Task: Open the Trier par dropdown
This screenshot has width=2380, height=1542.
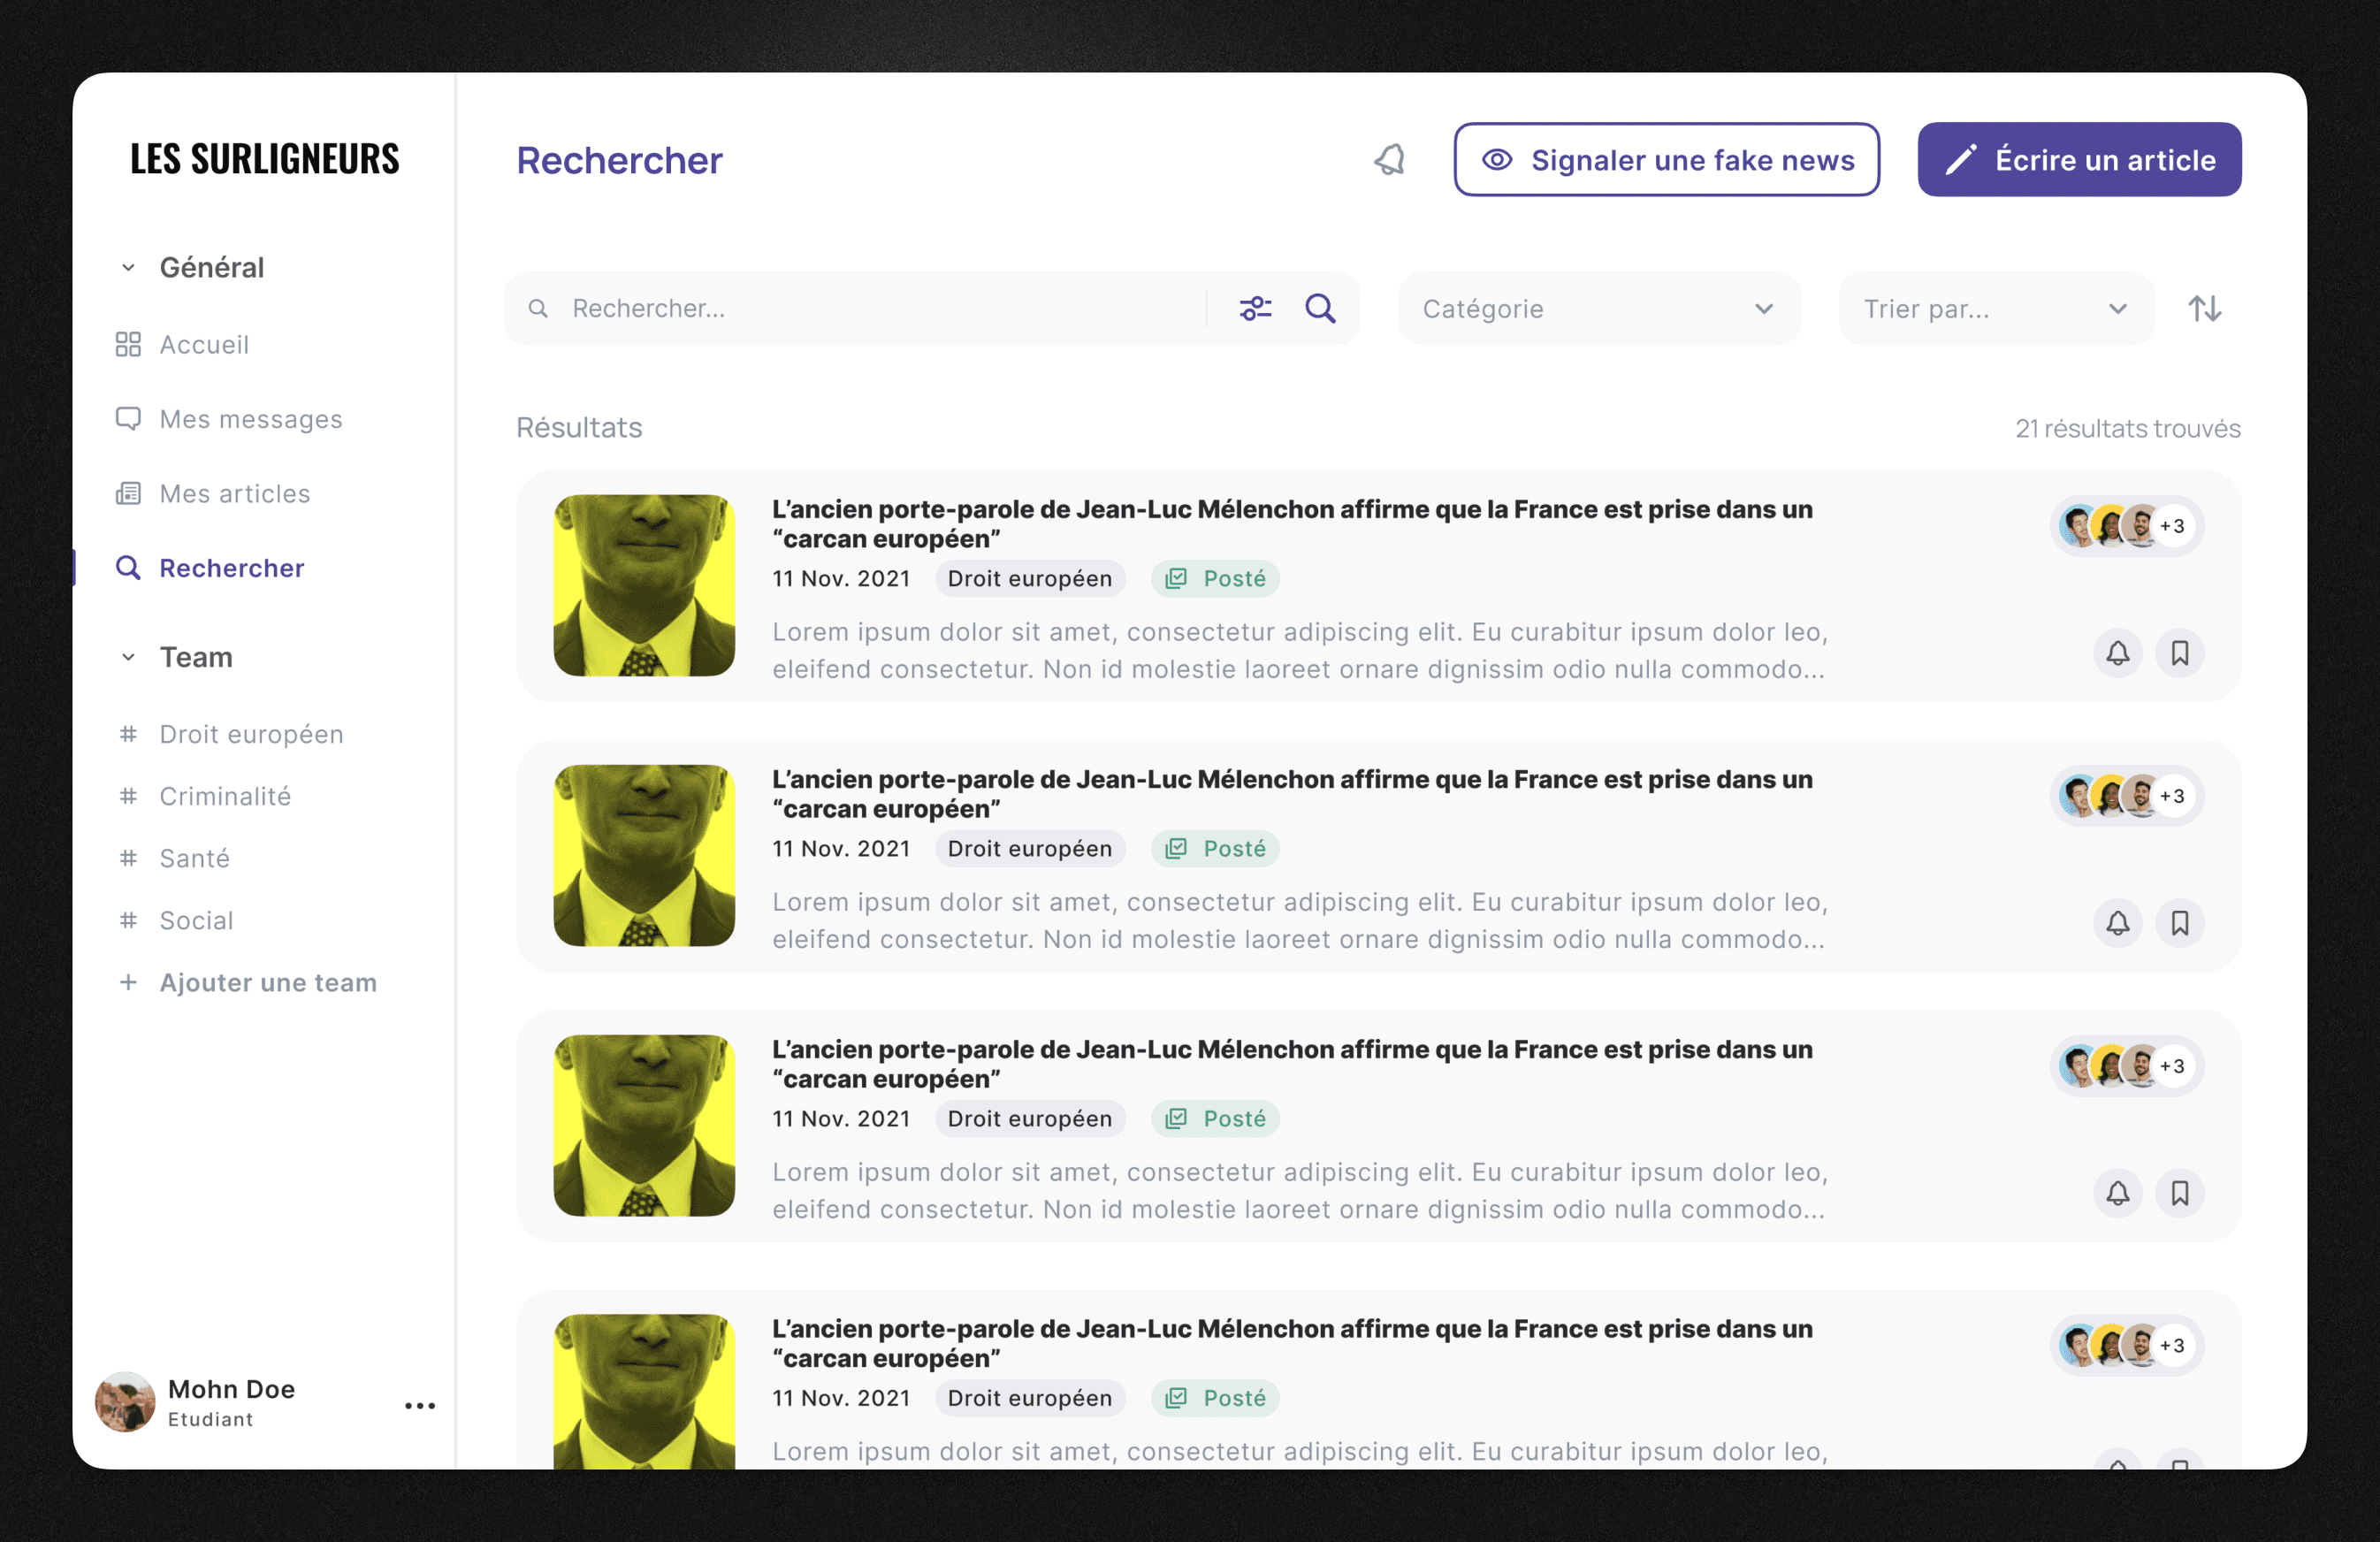Action: tap(1995, 308)
